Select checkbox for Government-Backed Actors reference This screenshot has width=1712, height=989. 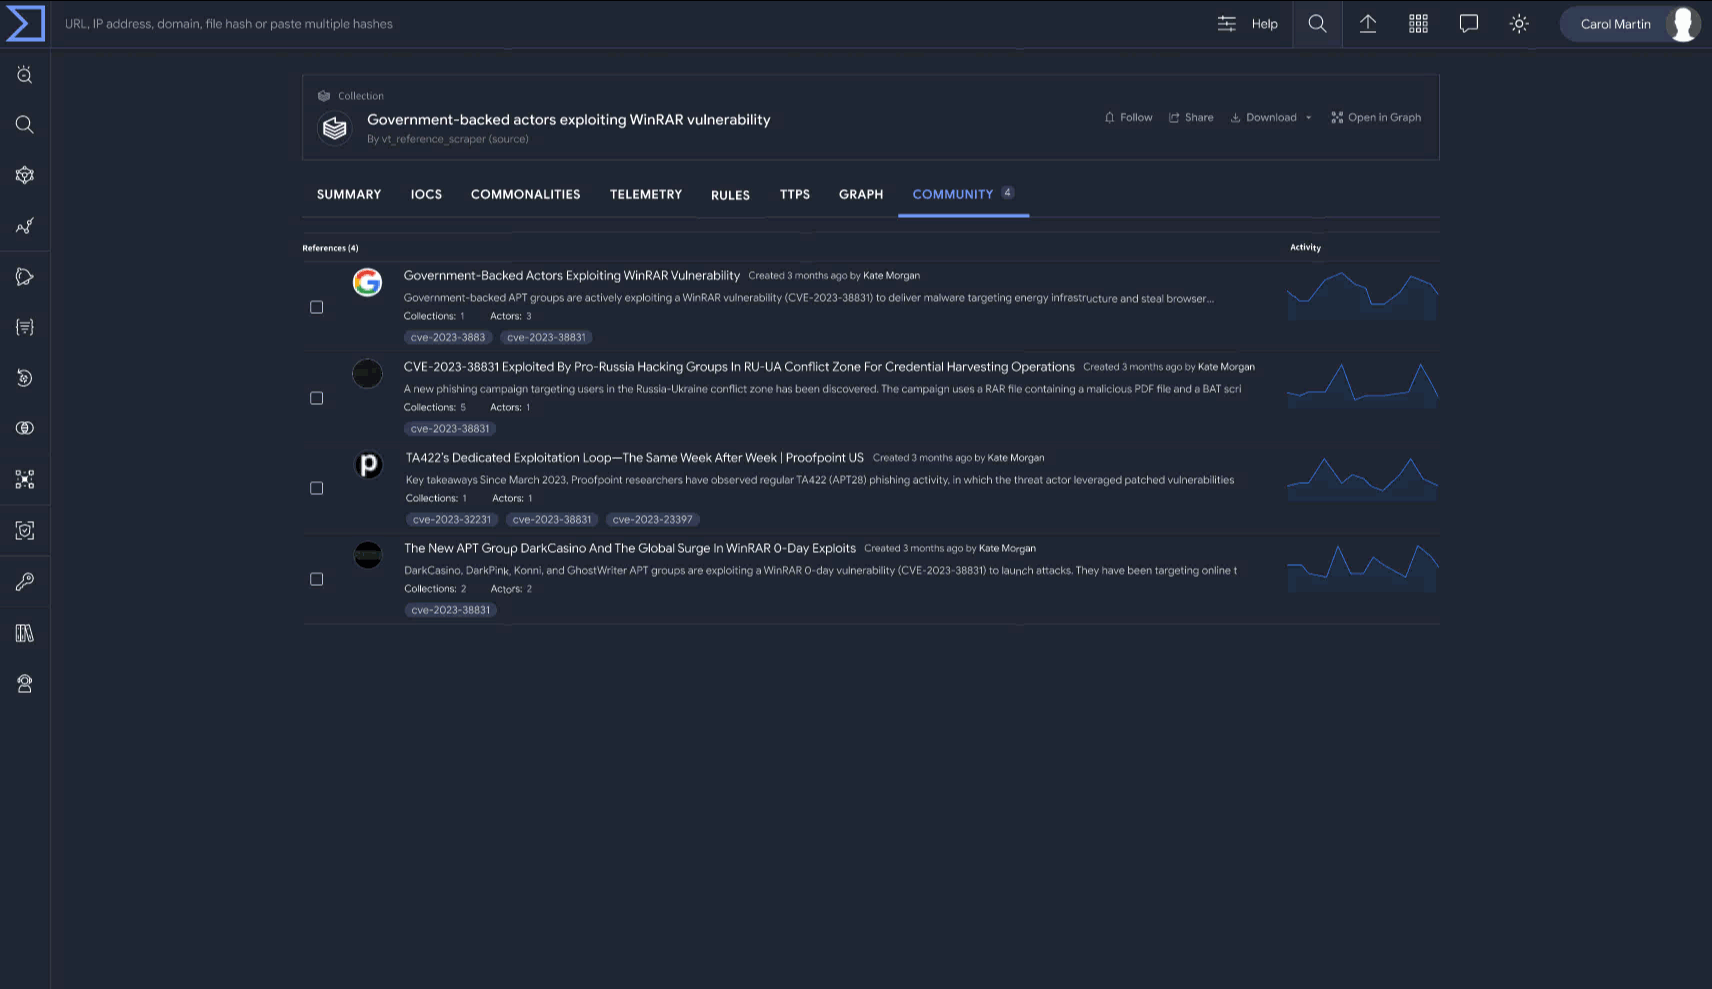click(317, 307)
